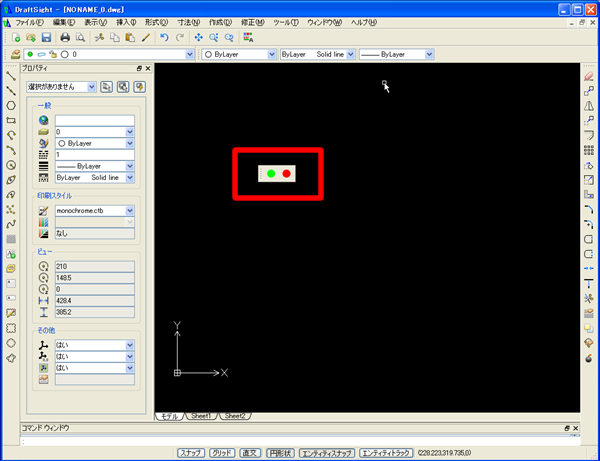The height and width of the screenshot is (461, 600).
Task: Save the drawing with floppy icon
Action: [x=46, y=37]
